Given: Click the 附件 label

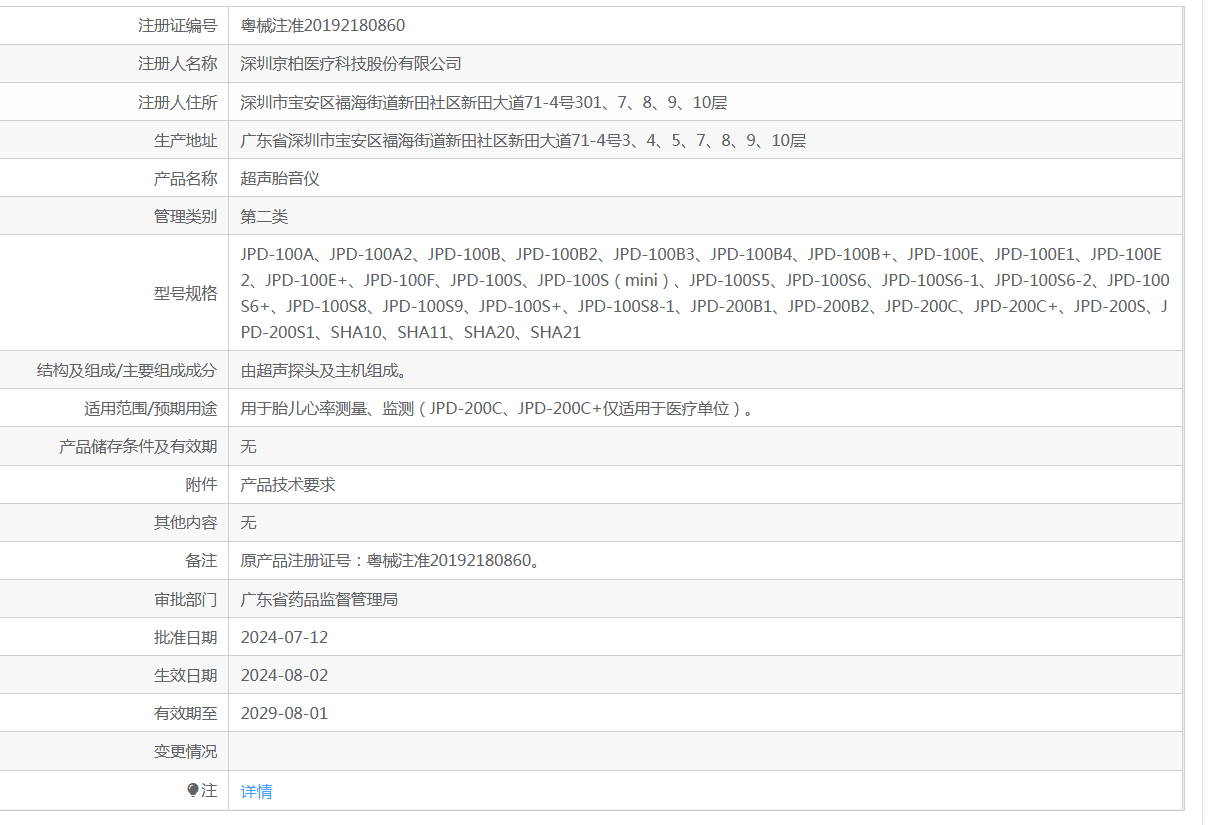Looking at the screenshot, I should click(x=201, y=484).
